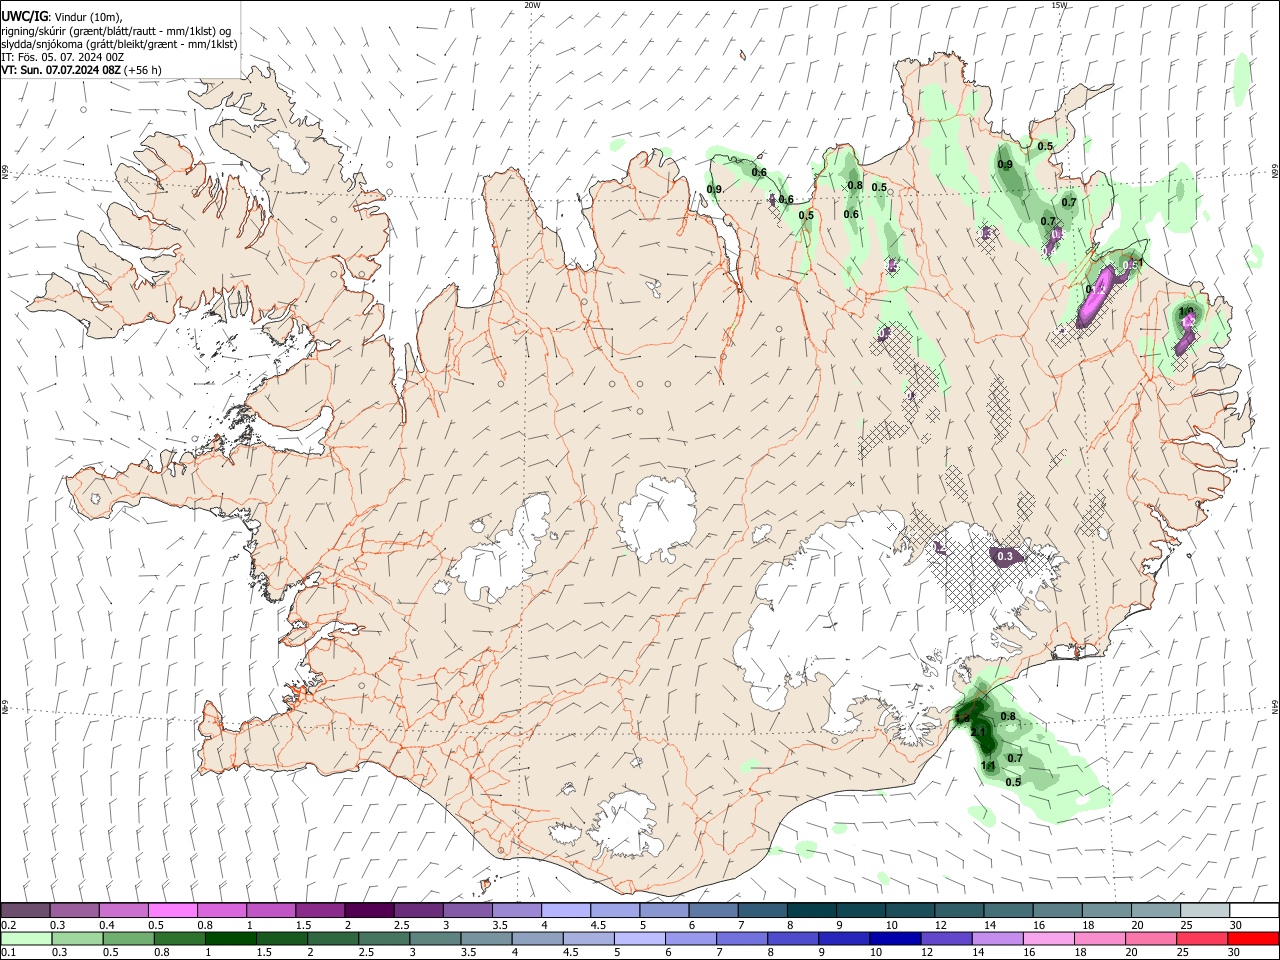
Task: Click the 0.1 label under the lower legend
Action: (x=7, y=953)
